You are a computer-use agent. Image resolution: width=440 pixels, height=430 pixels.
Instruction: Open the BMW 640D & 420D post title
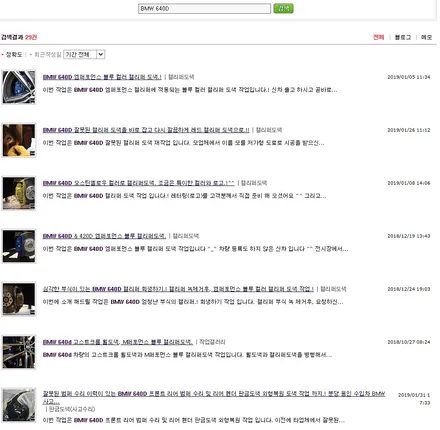104,236
